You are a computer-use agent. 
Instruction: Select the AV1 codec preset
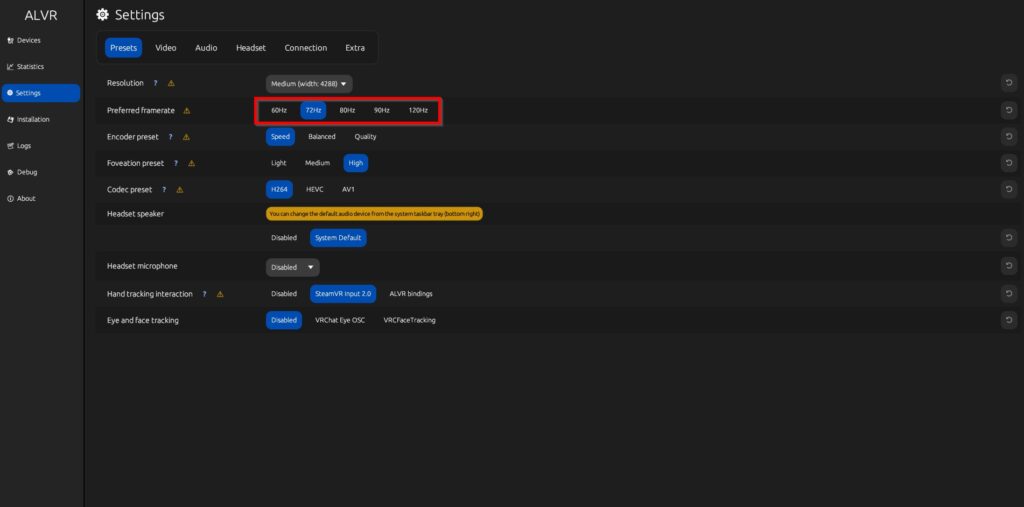pos(349,189)
